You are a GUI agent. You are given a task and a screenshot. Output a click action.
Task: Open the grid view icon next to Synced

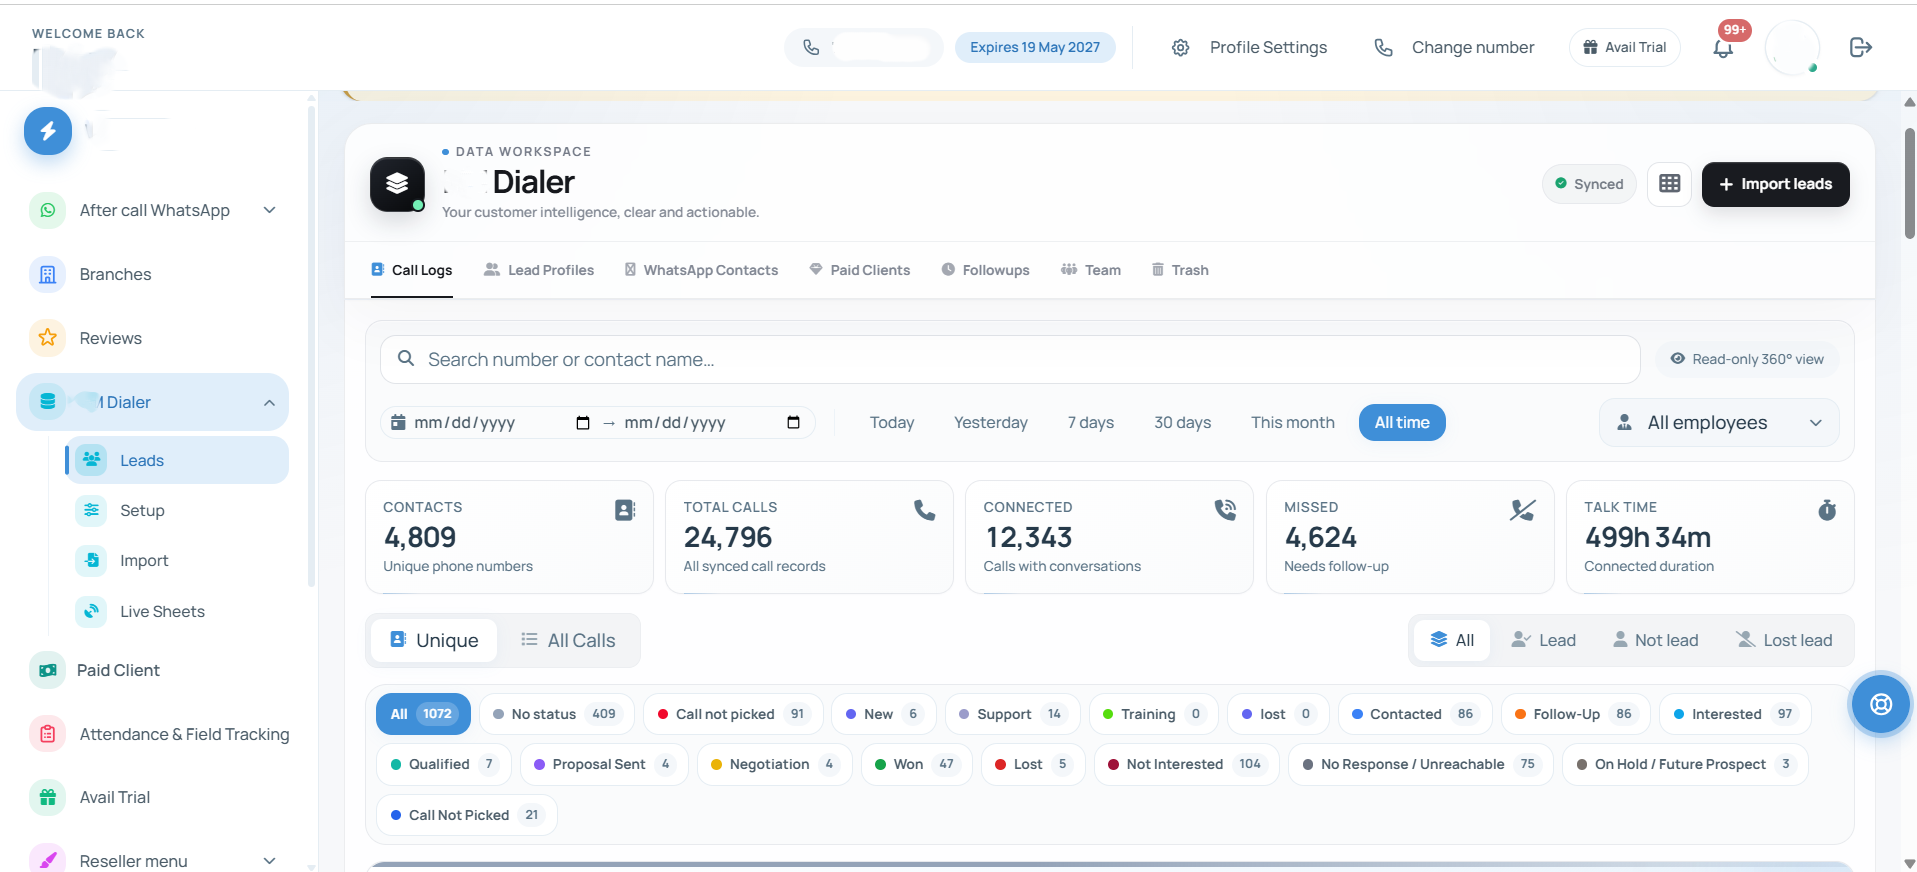click(1669, 184)
